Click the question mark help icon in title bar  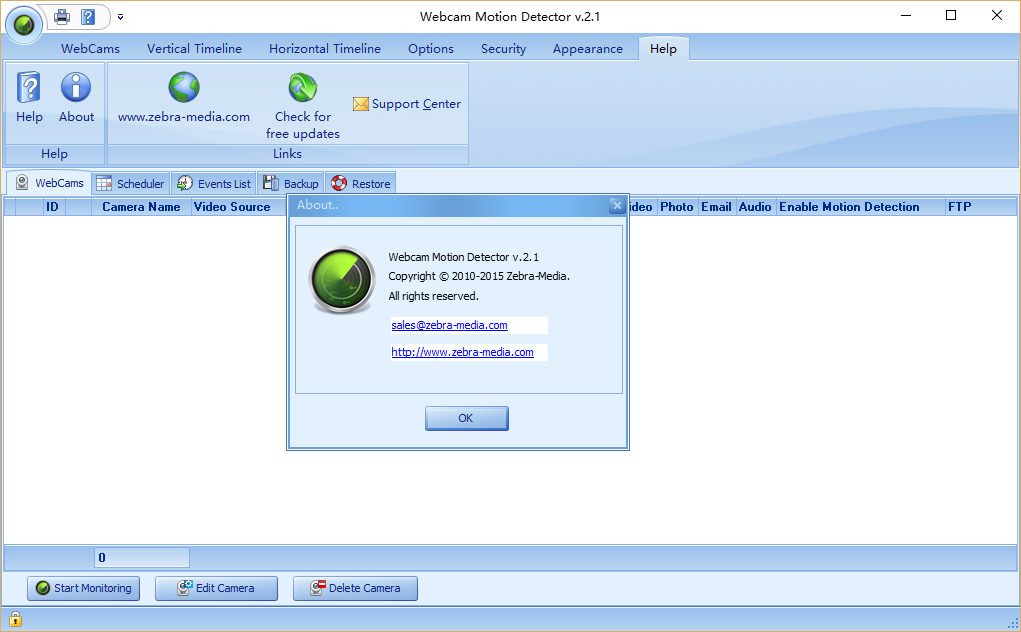[88, 16]
